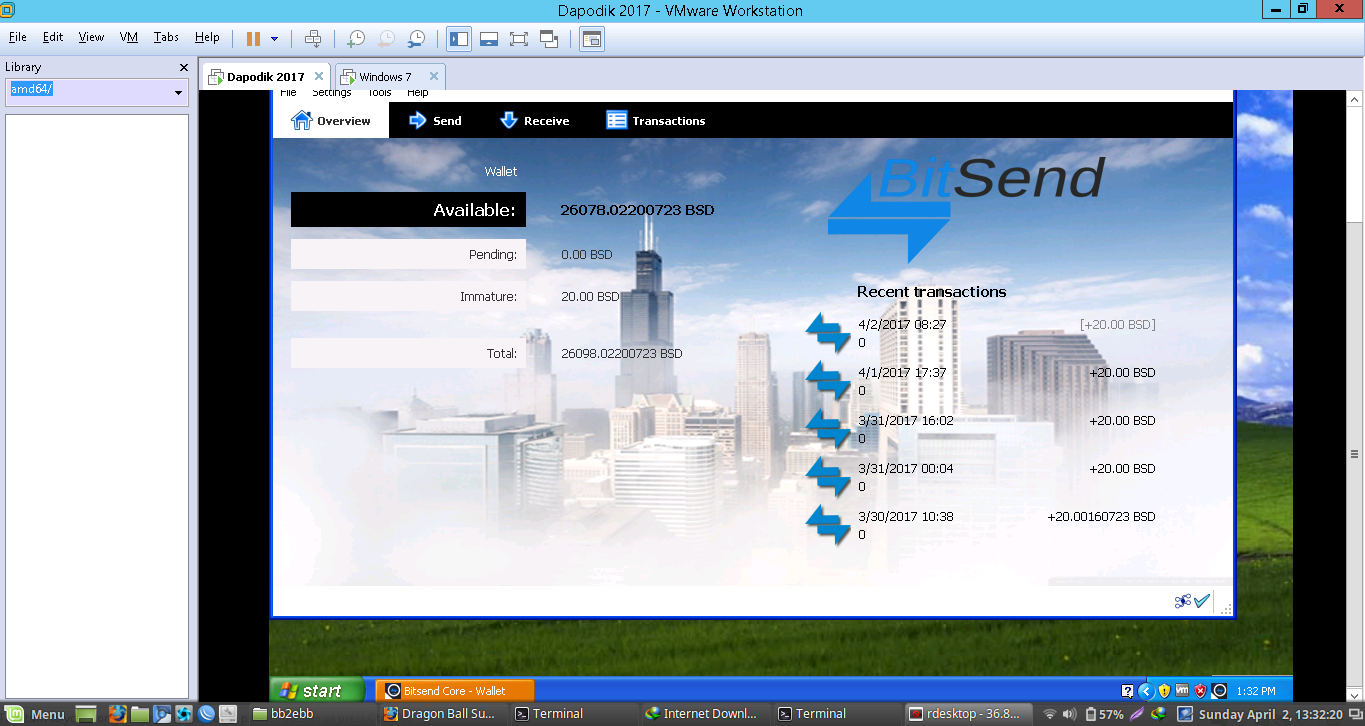Switch to Internet Downl... taskbar window
This screenshot has height=726, width=1365.
(x=706, y=714)
